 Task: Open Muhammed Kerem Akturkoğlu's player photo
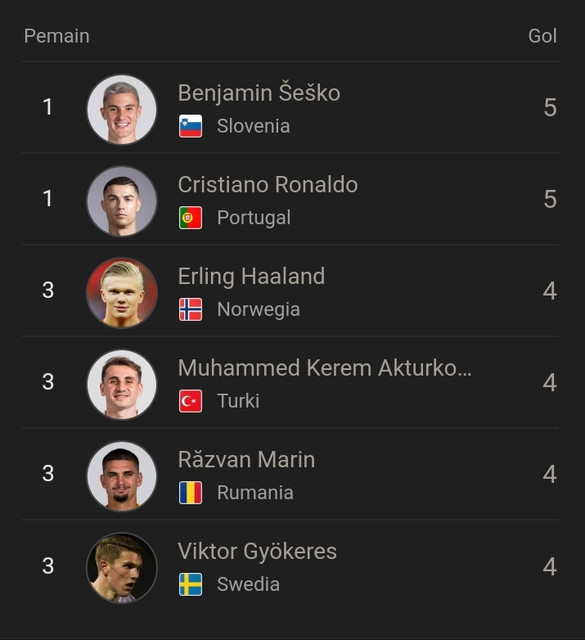pos(122,384)
